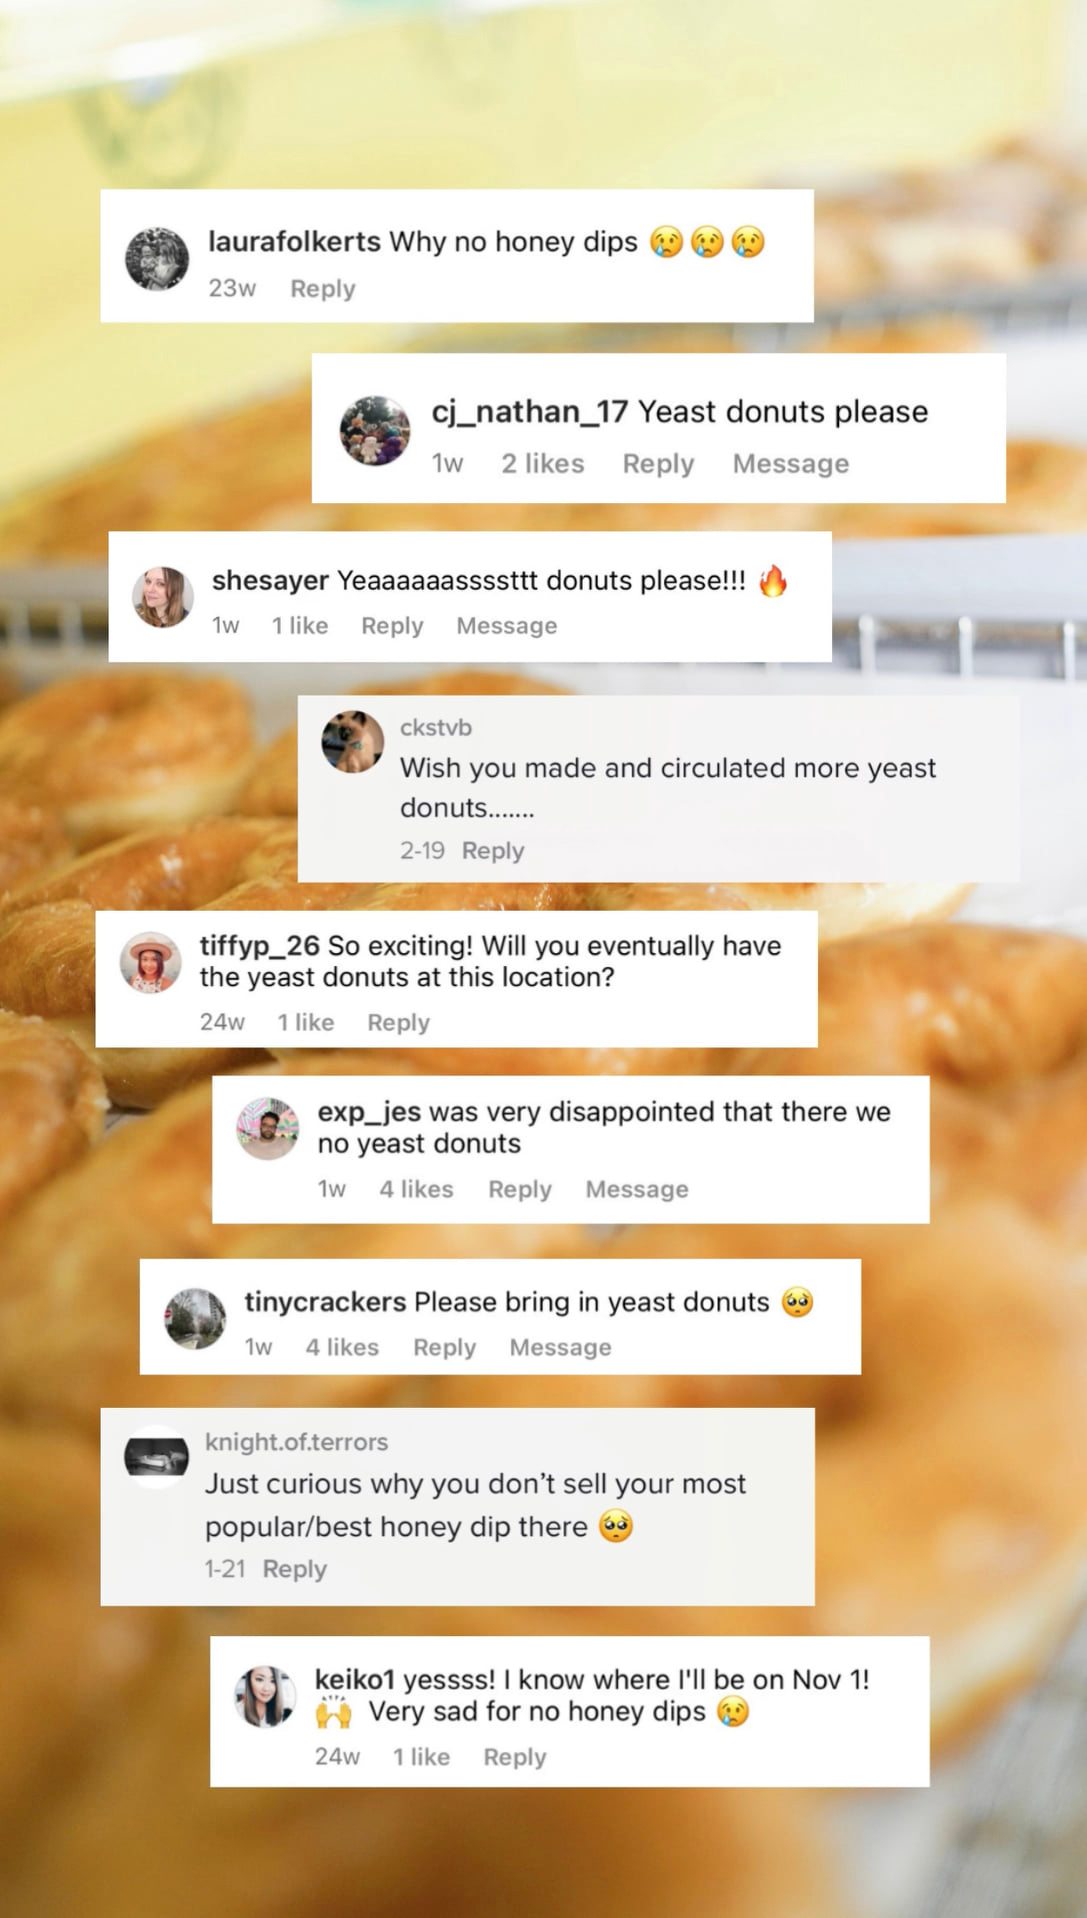Open keiko1 profile picture
Screen dimensions: 1087x1918
265,1697
